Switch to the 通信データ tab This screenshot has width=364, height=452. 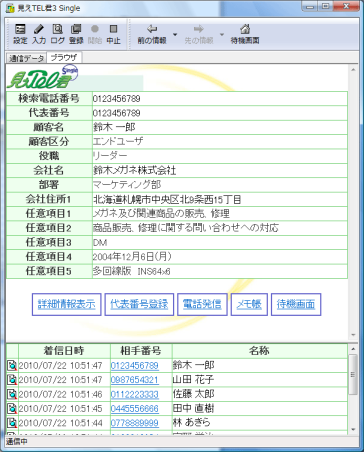[x=26, y=58]
